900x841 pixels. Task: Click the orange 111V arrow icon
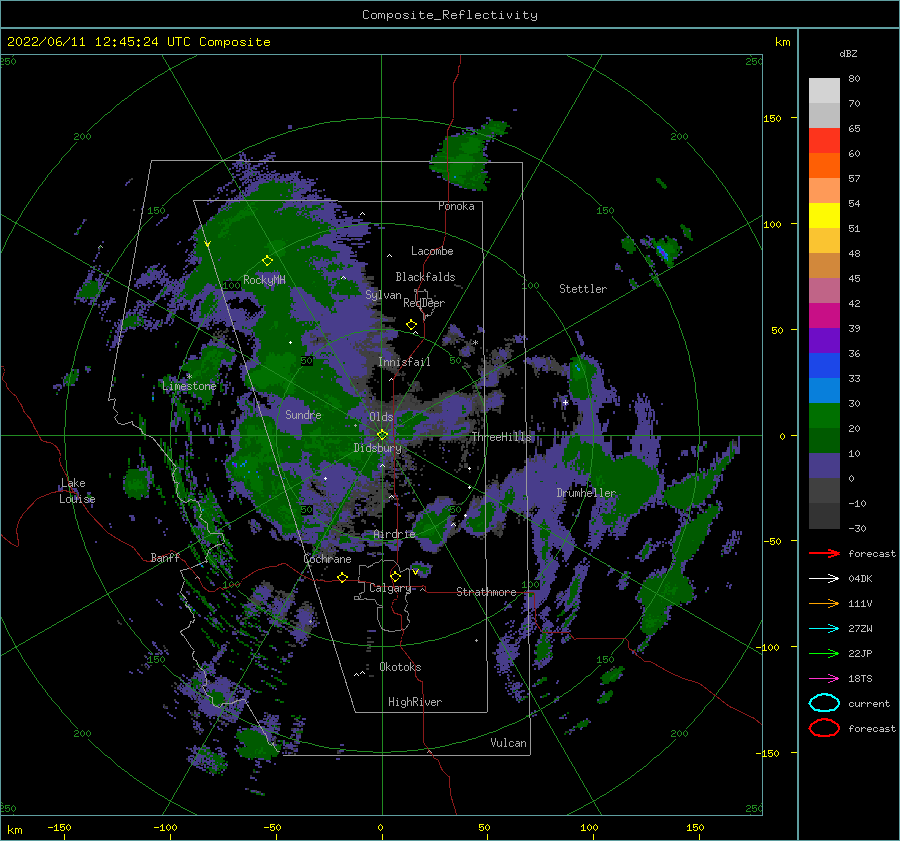tap(824, 603)
